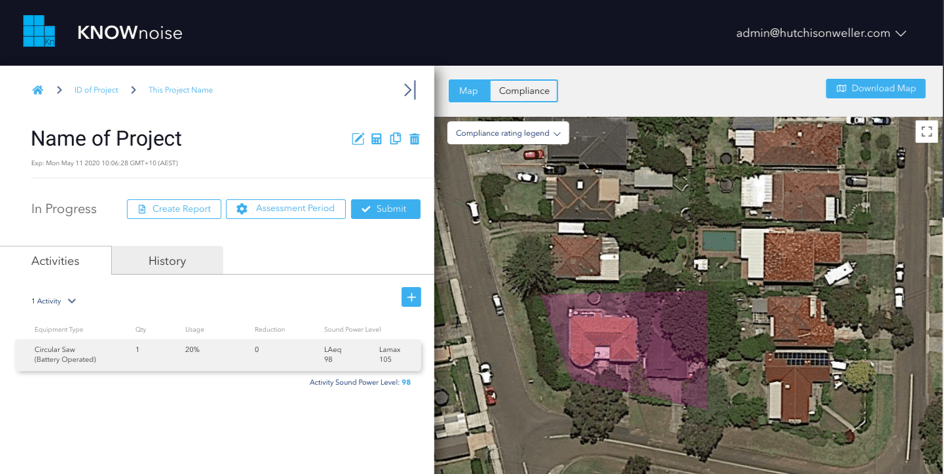The image size is (944, 474).
Task: Select the Circular Saw activity row
Action: [x=218, y=355]
